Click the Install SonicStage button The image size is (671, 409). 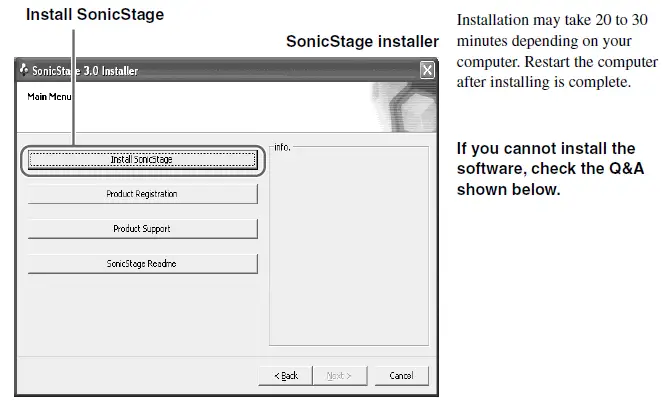(x=143, y=160)
